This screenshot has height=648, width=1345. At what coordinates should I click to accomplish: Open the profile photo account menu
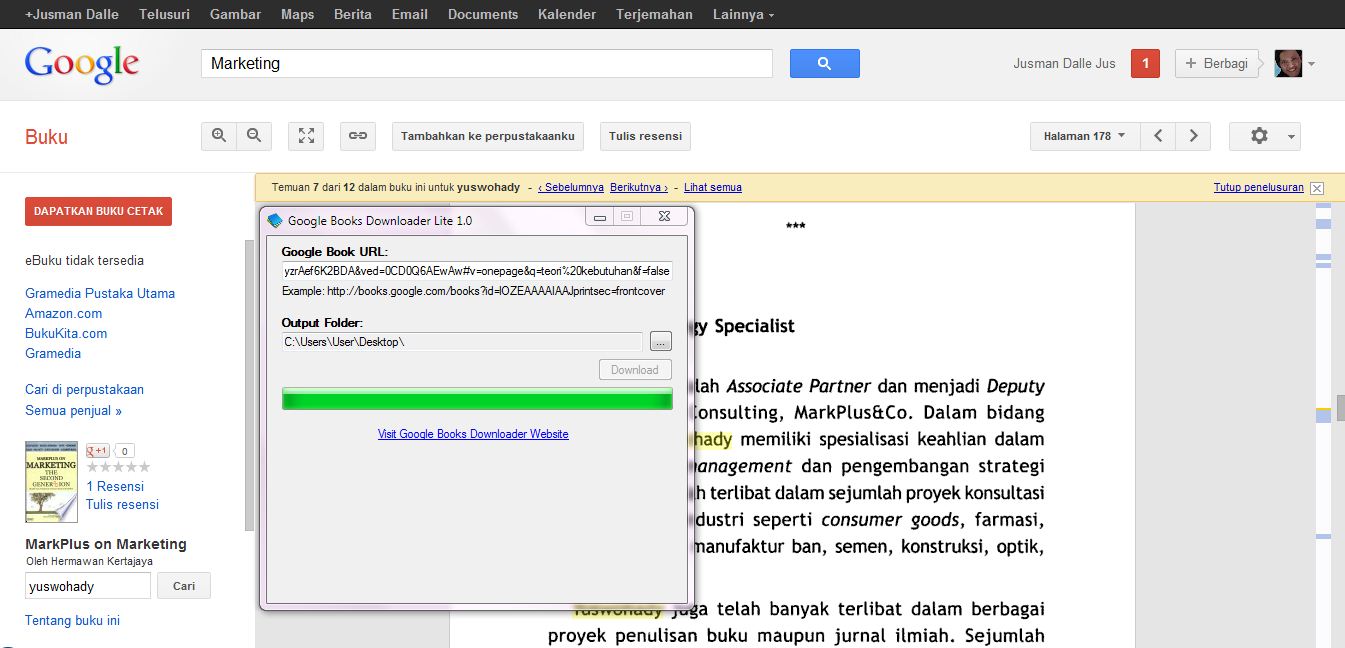[x=1294, y=63]
